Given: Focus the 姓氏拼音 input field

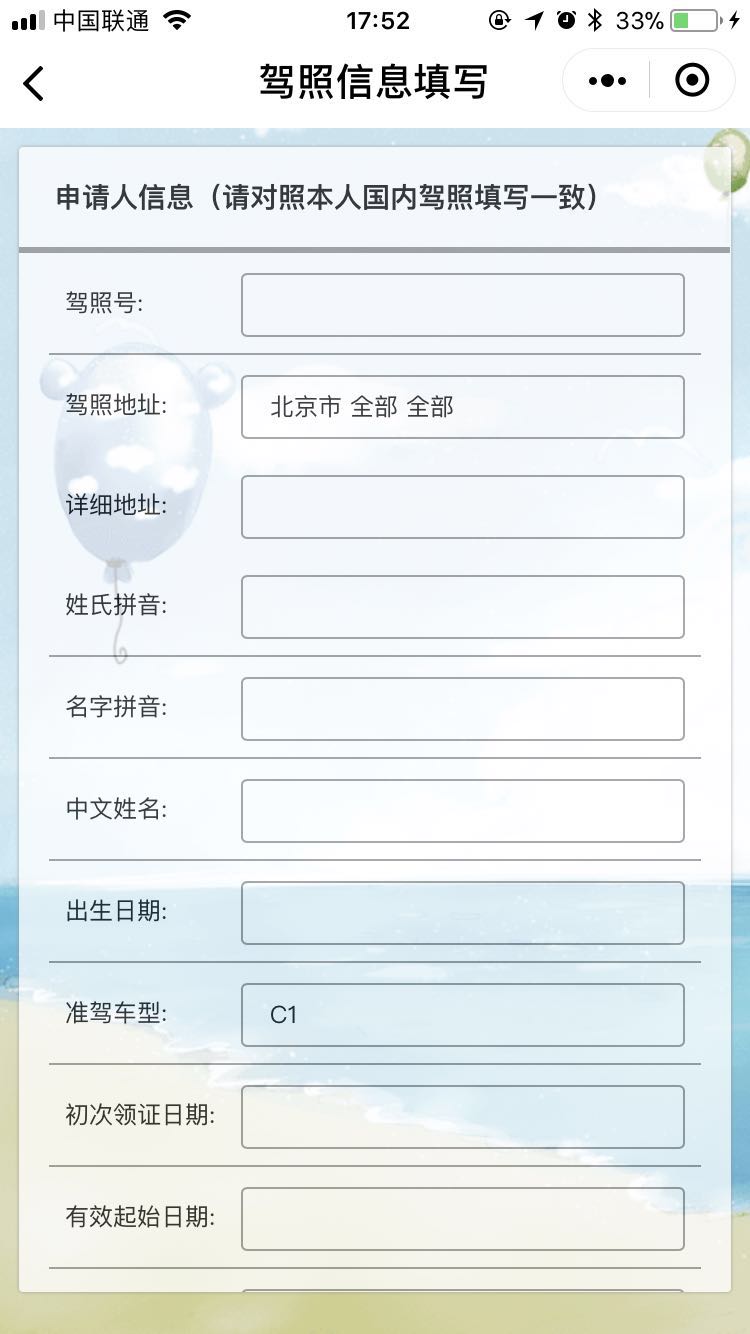Looking at the screenshot, I should pyautogui.click(x=463, y=607).
